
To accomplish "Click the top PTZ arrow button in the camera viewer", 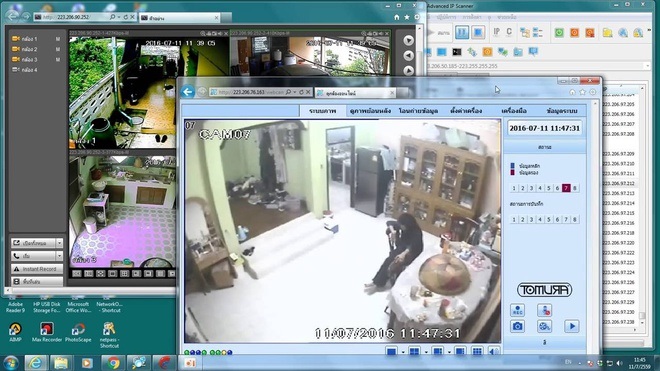I will click(x=408, y=40).
